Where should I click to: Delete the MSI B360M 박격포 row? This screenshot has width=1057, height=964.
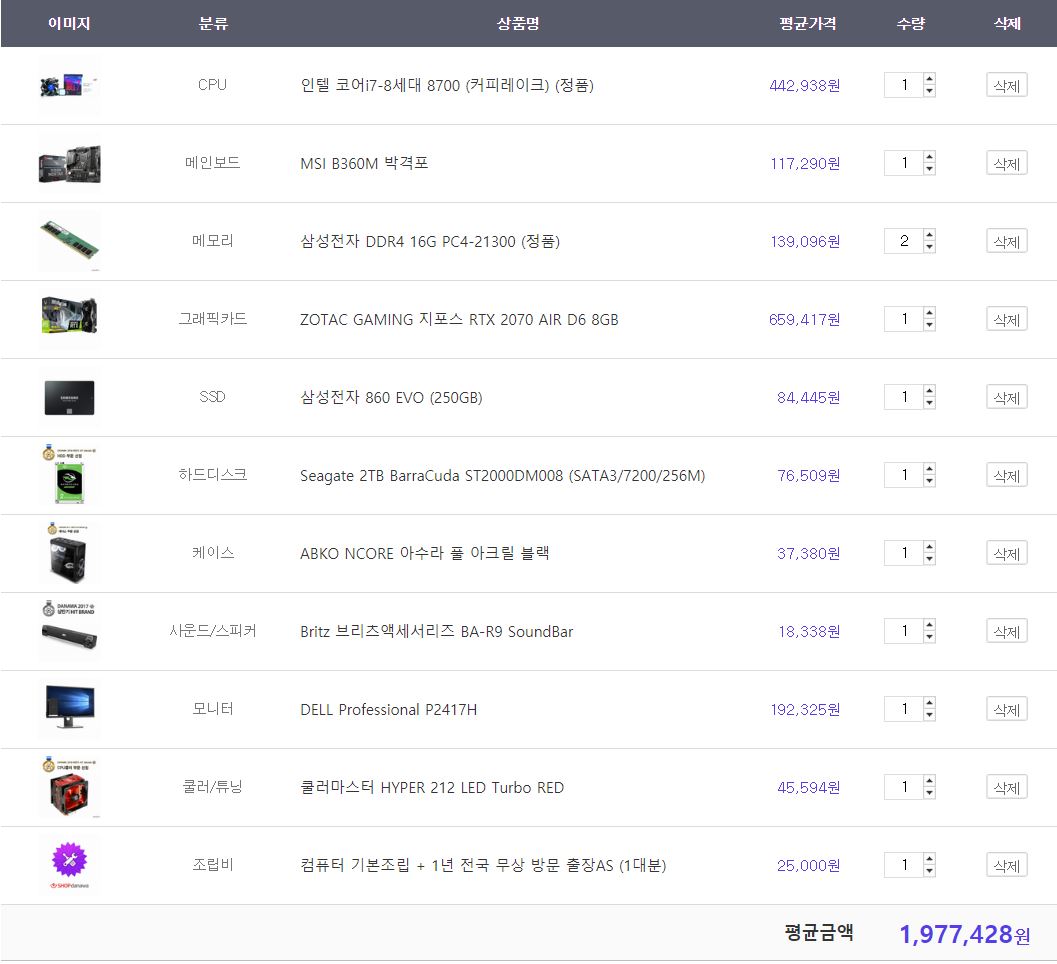click(1006, 163)
